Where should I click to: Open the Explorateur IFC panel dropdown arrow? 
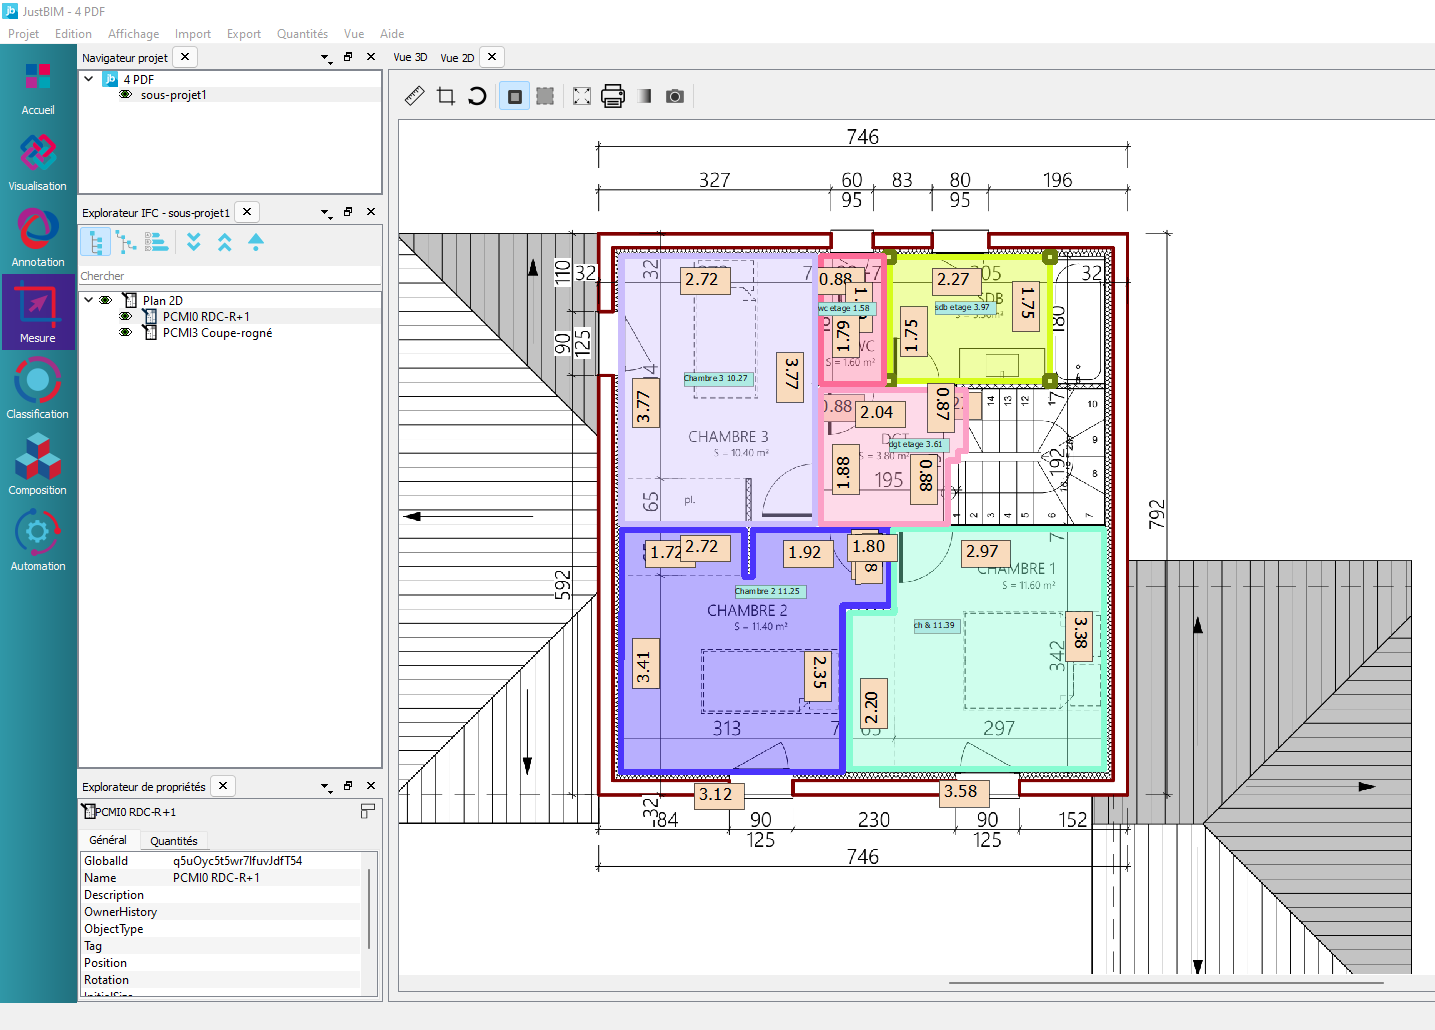(326, 213)
